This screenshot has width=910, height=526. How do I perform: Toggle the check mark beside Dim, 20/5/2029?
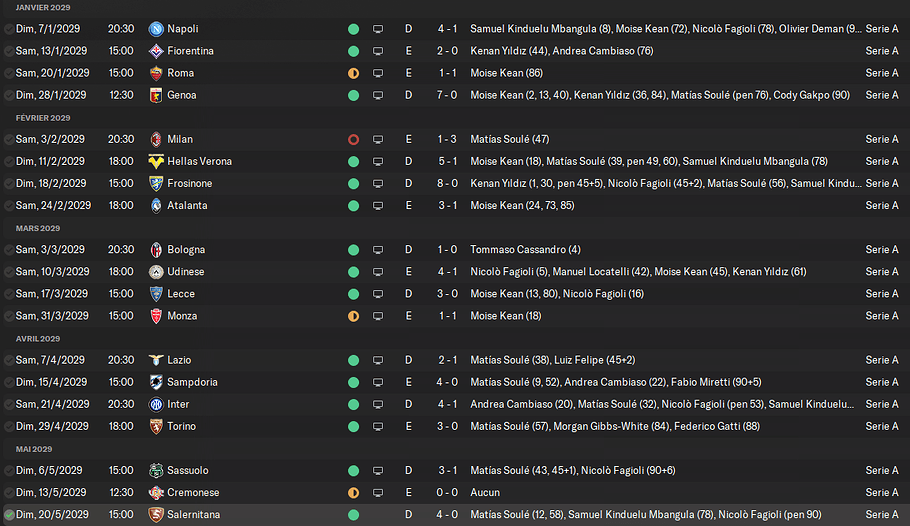pos(8,514)
